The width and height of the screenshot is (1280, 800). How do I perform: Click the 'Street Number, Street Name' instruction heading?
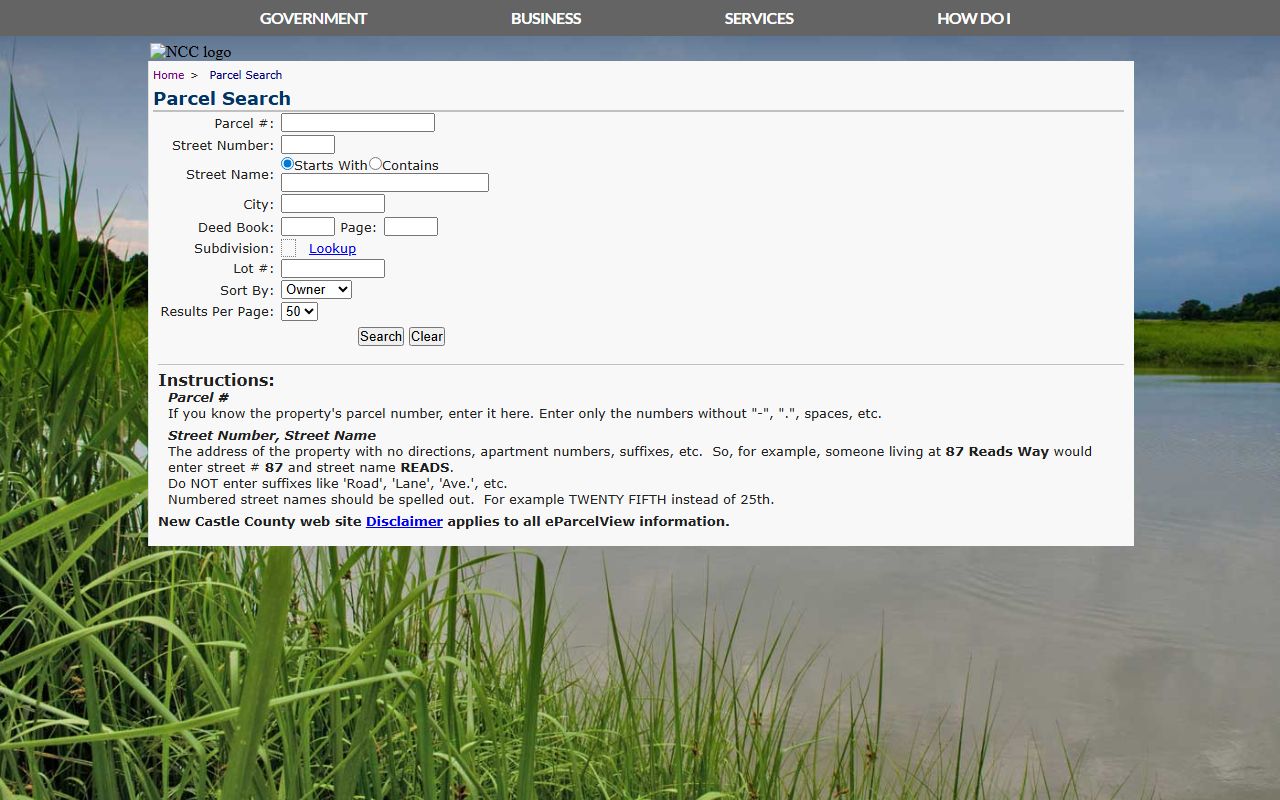click(x=272, y=435)
